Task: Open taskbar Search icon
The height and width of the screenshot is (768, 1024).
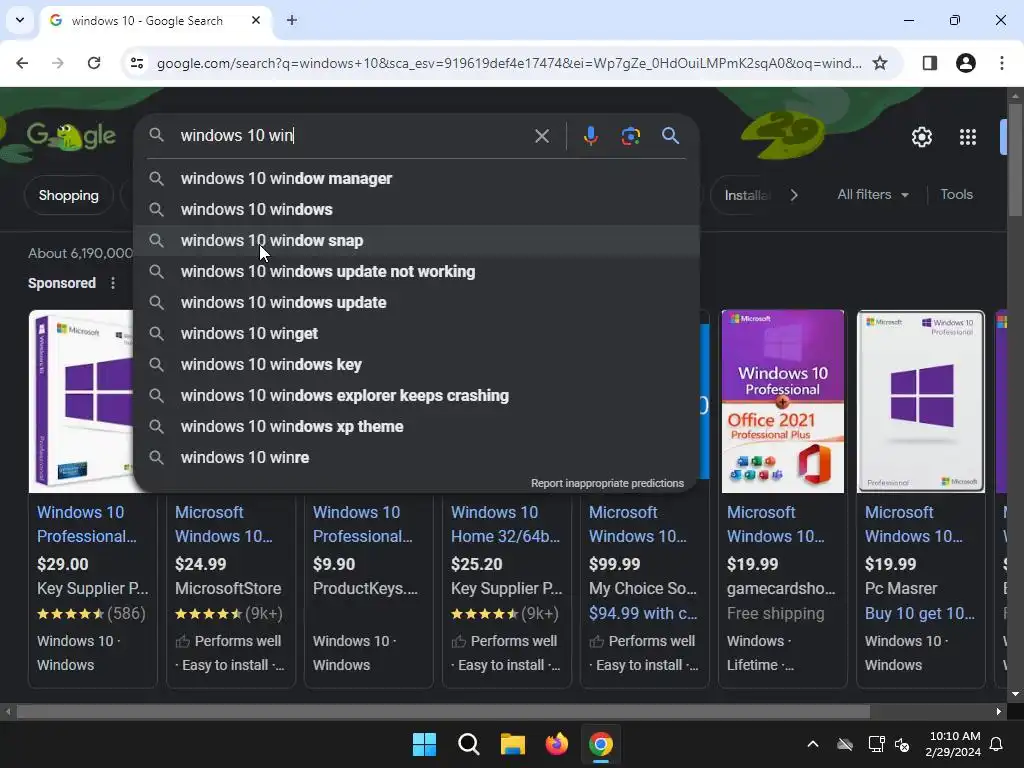Action: 468,744
